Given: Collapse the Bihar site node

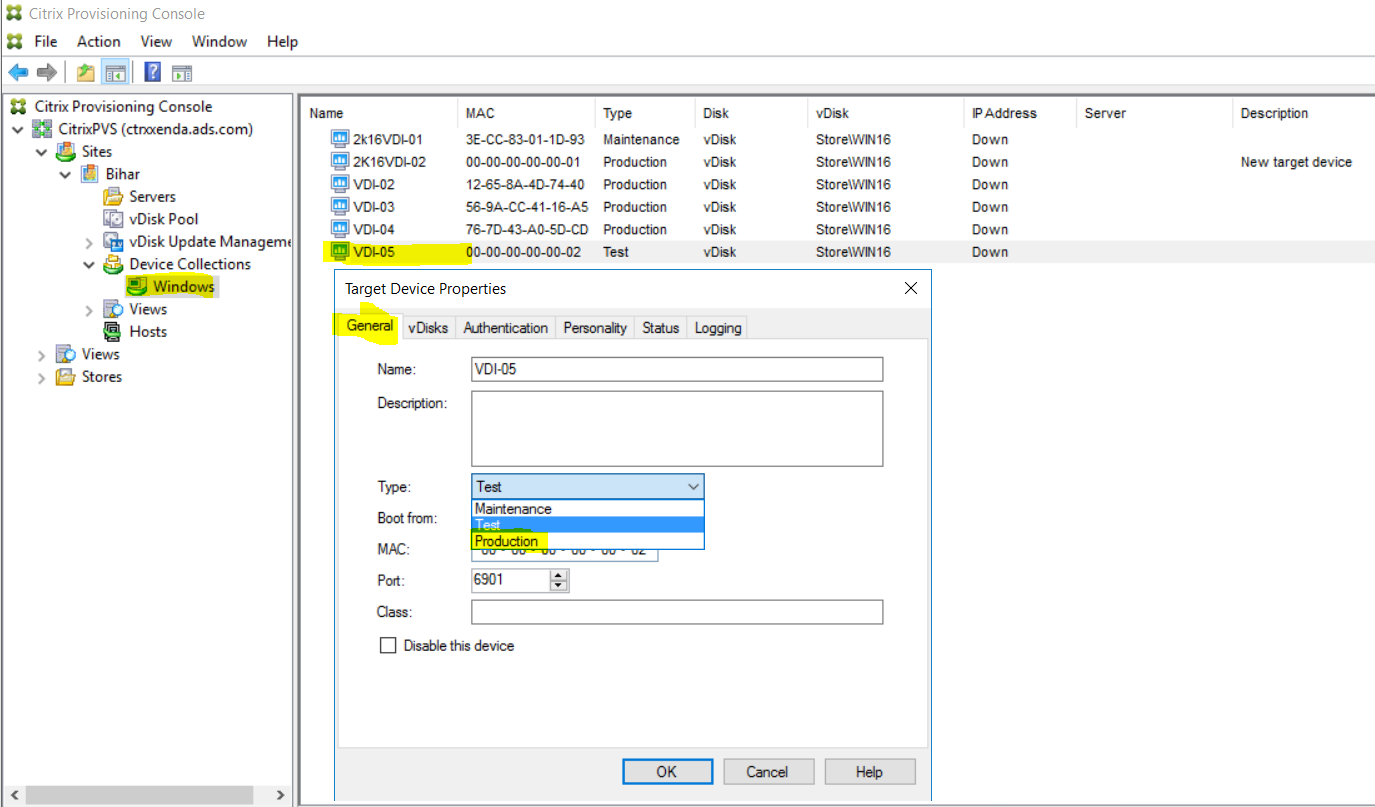Looking at the screenshot, I should [65, 175].
